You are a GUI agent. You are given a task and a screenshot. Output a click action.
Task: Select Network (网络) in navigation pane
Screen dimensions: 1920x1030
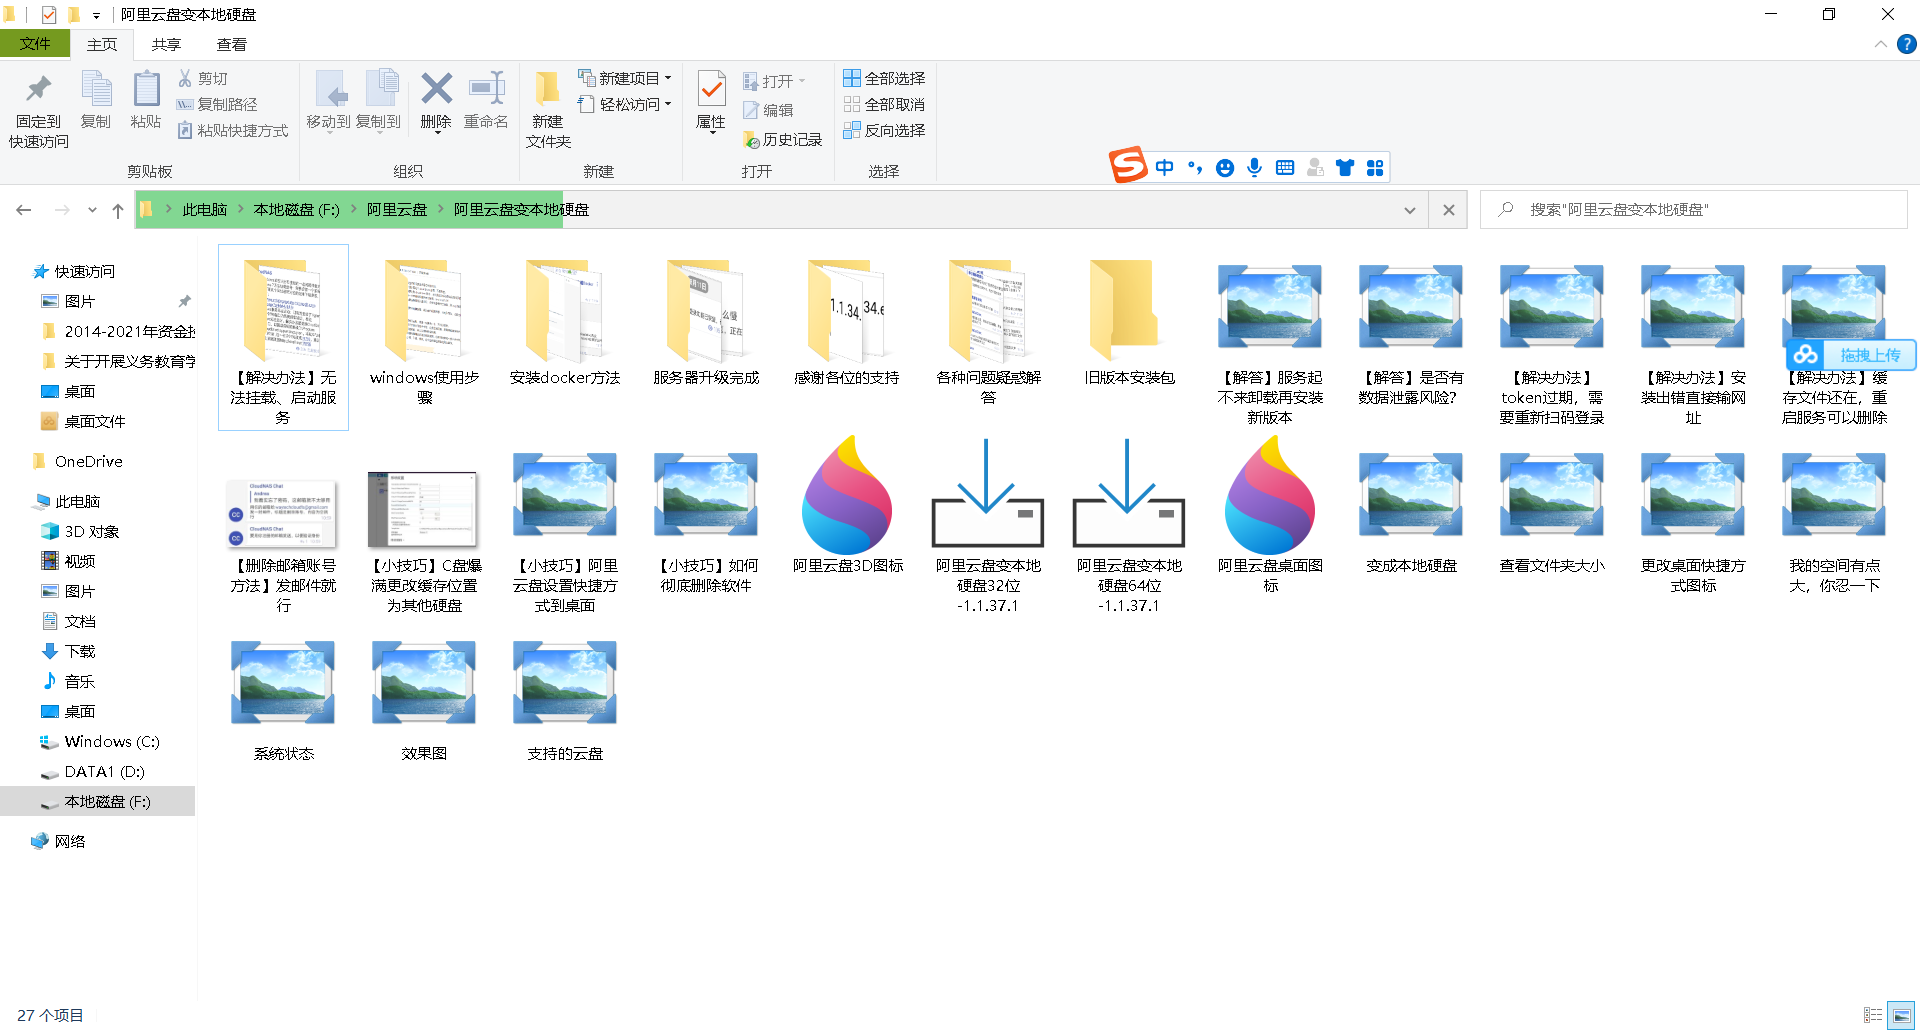point(58,841)
